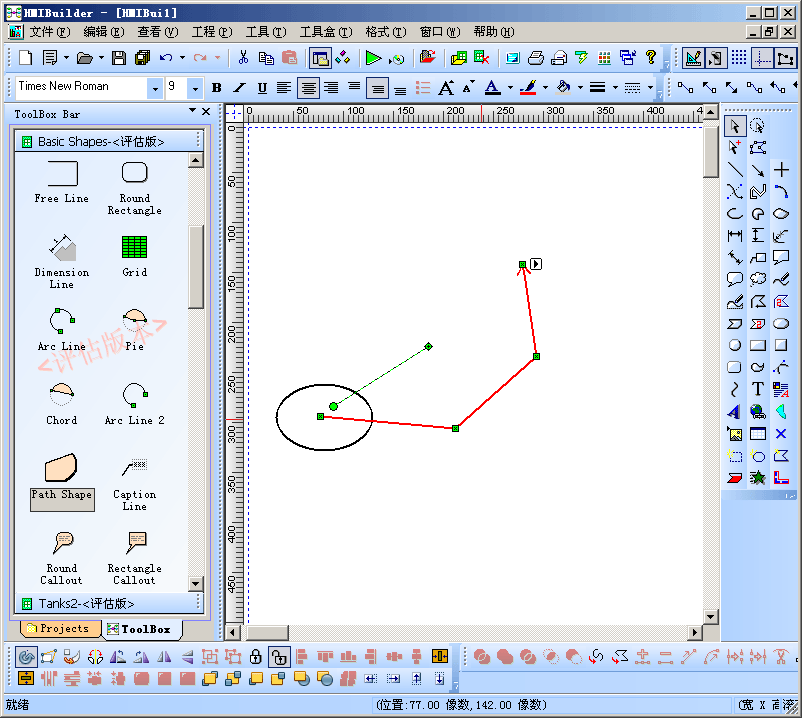
Task: Click the Cut scissors icon
Action: click(x=243, y=58)
